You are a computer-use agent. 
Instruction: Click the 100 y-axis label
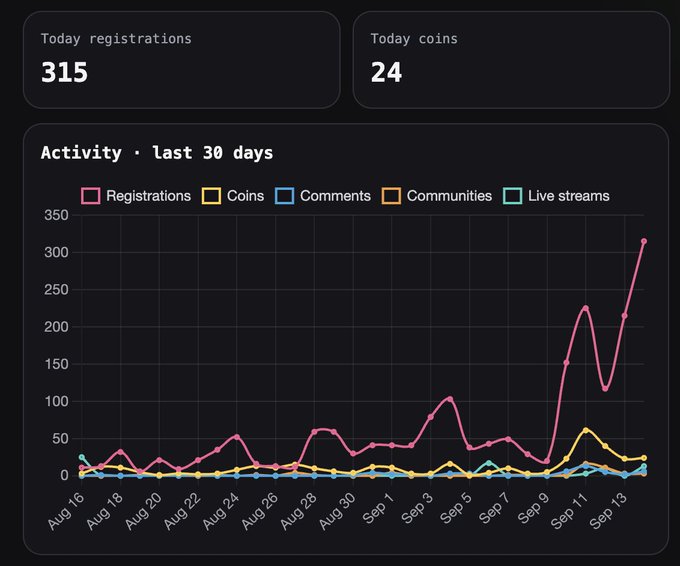click(x=56, y=402)
